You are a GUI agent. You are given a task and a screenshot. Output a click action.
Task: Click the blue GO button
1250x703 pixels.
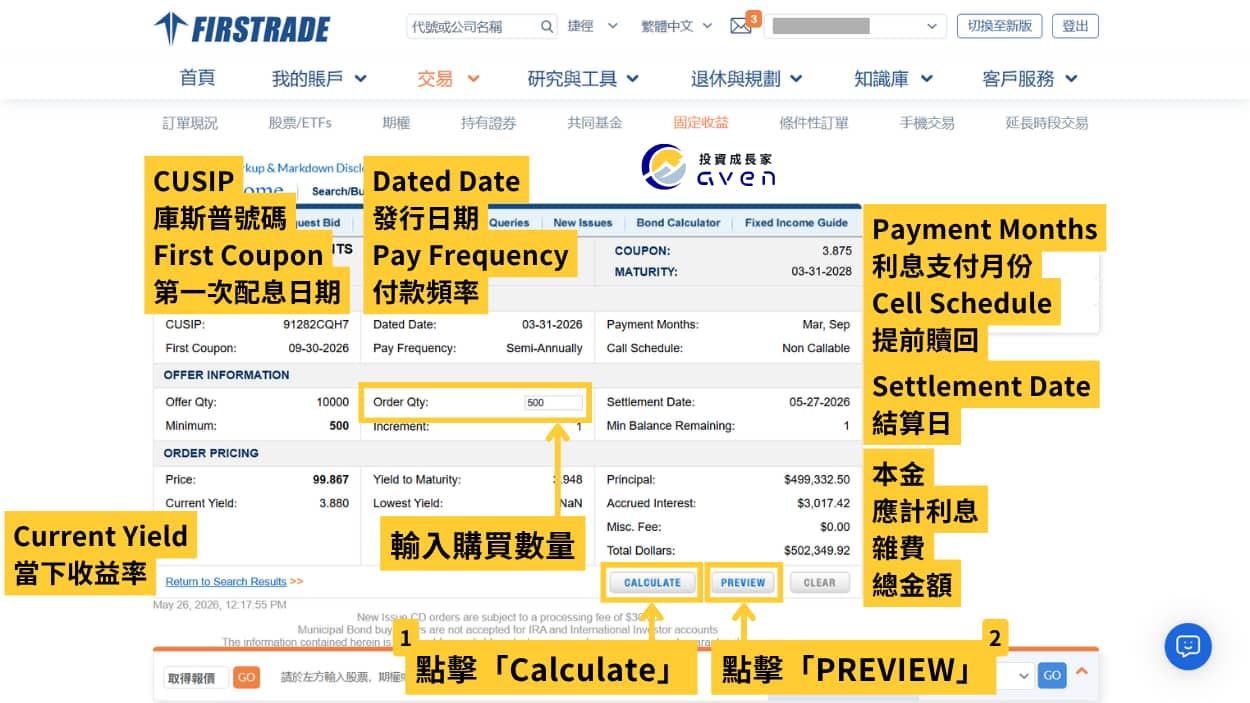pyautogui.click(x=1052, y=675)
